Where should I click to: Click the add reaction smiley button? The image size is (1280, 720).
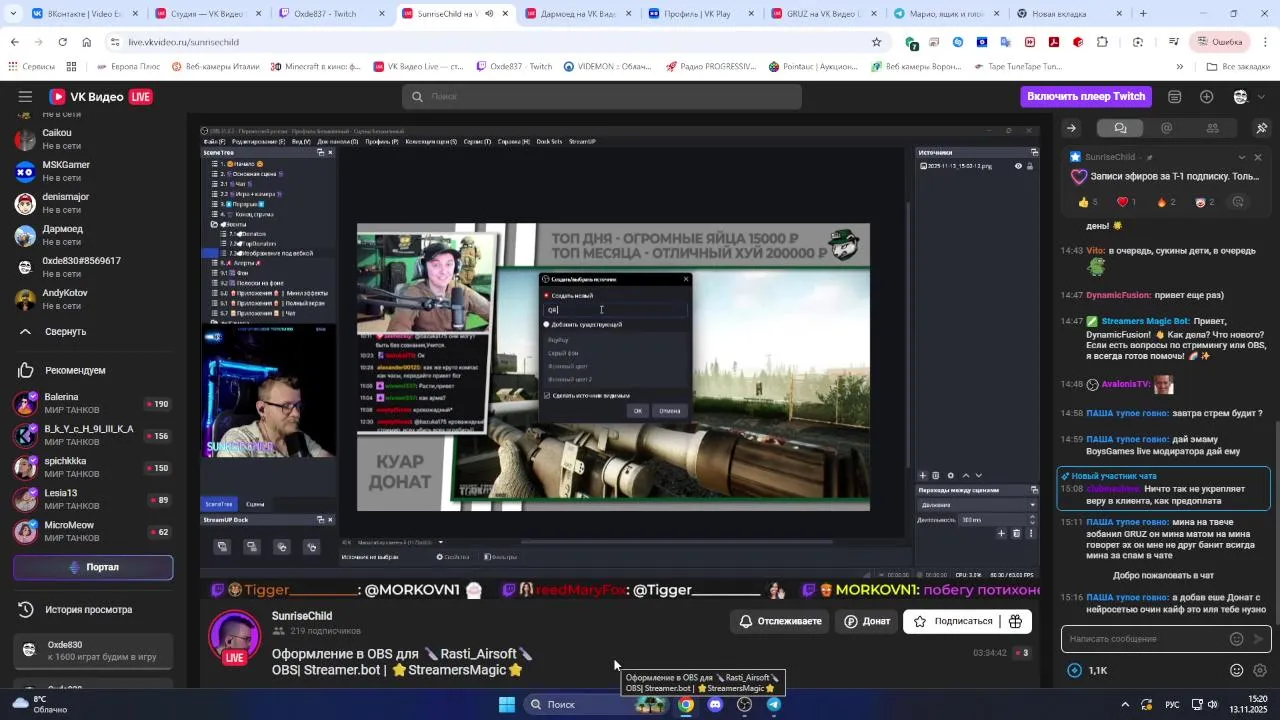tap(1238, 202)
